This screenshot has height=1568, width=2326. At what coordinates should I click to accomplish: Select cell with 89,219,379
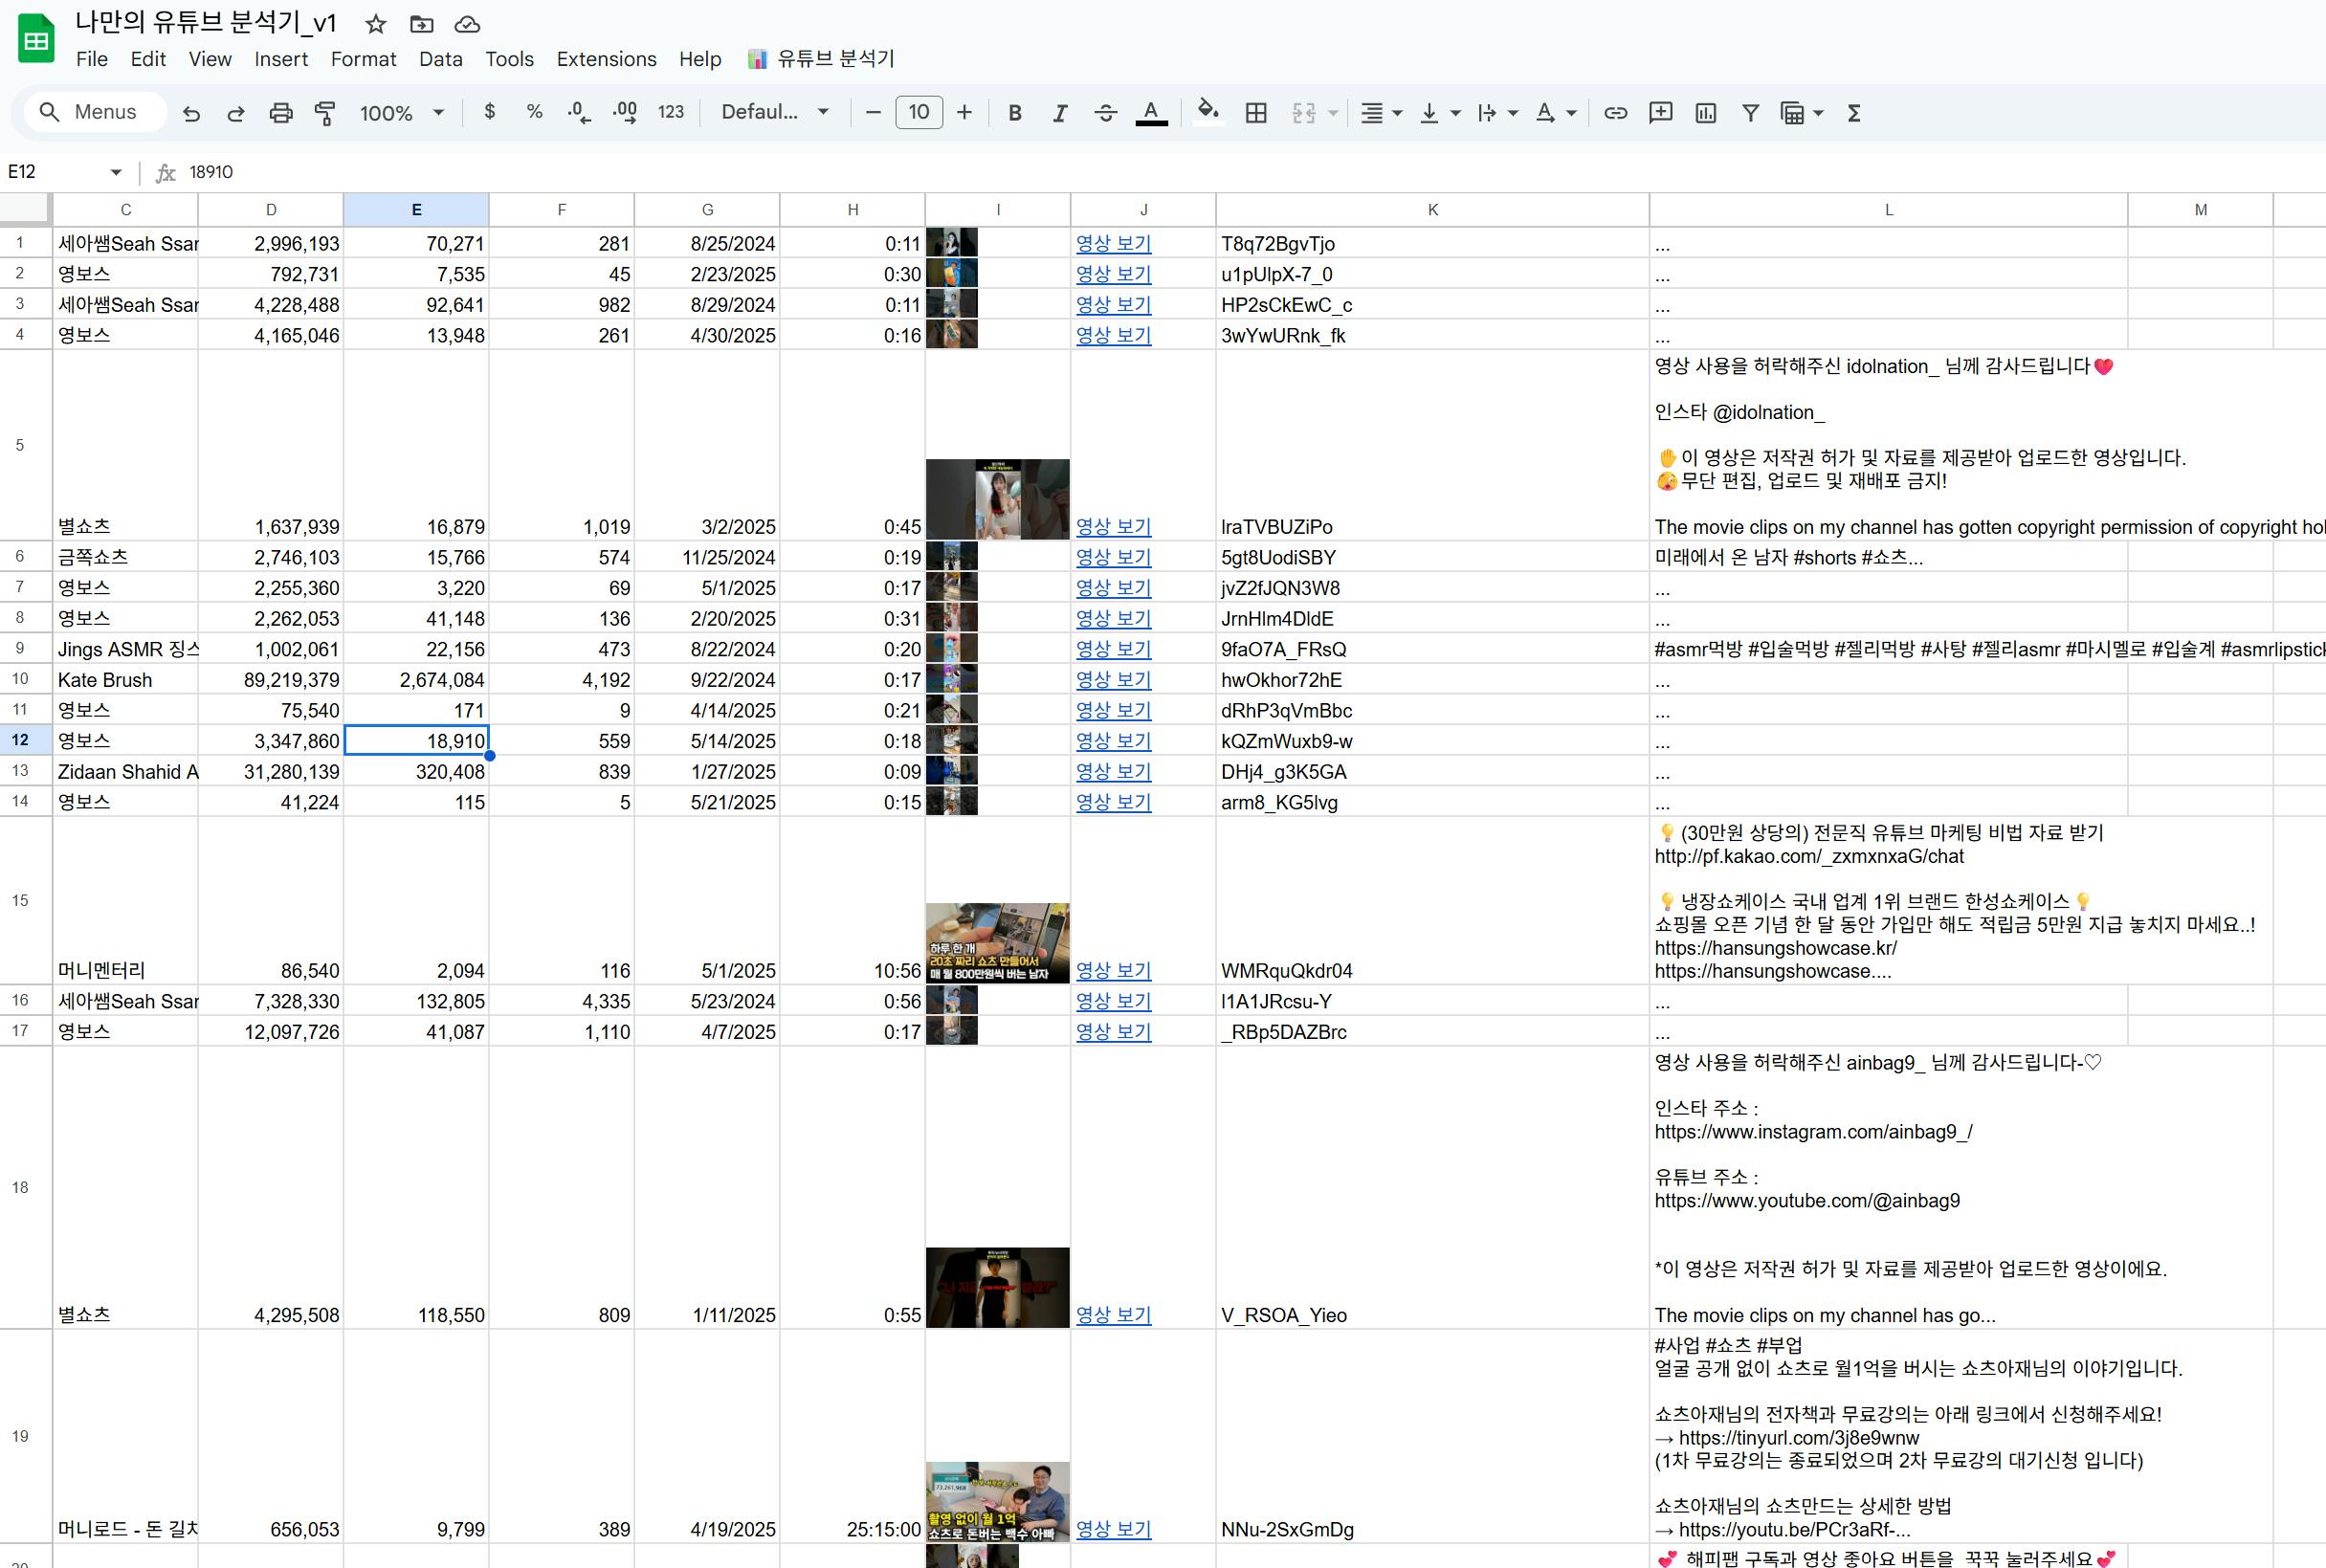coord(271,679)
